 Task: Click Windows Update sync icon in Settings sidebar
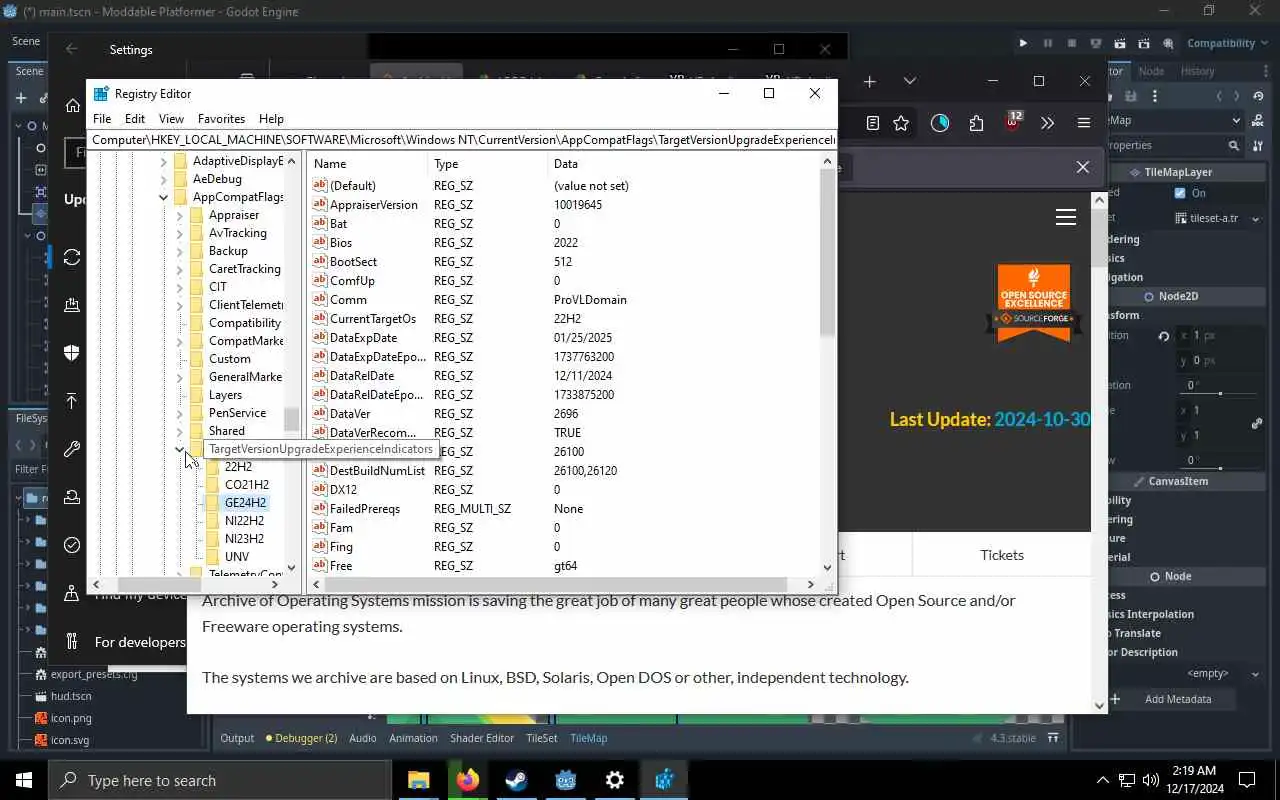(72, 257)
